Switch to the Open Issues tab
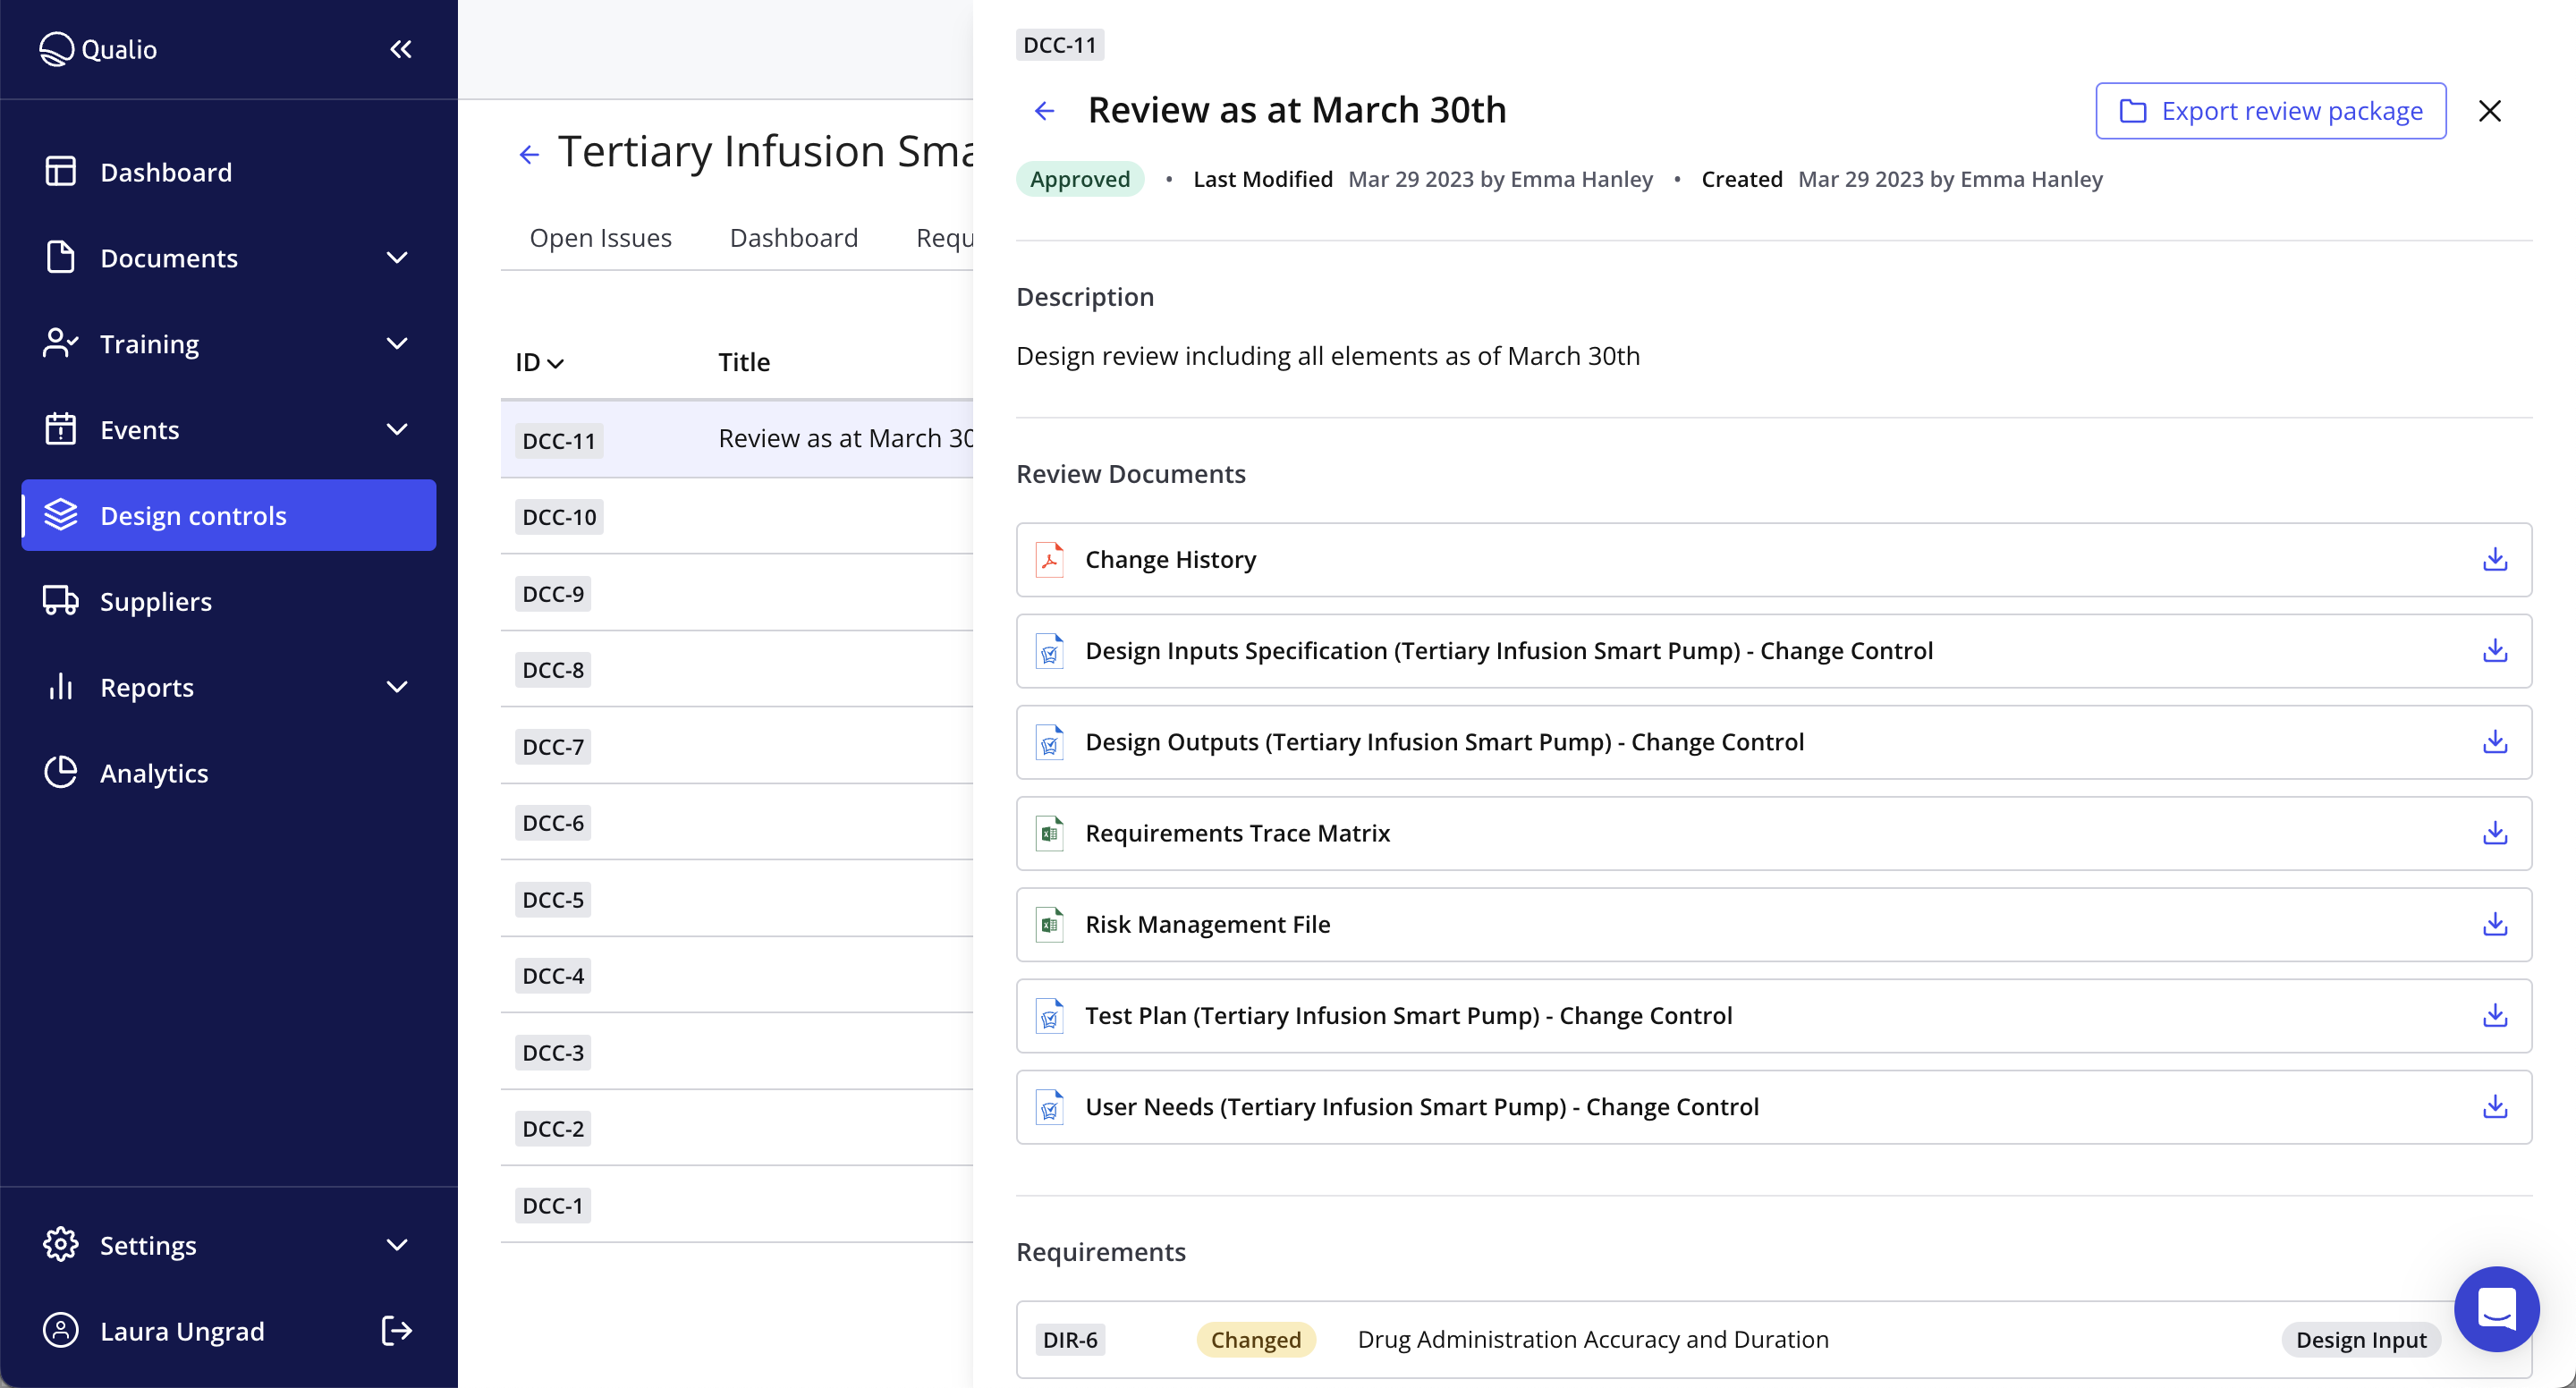 click(600, 238)
